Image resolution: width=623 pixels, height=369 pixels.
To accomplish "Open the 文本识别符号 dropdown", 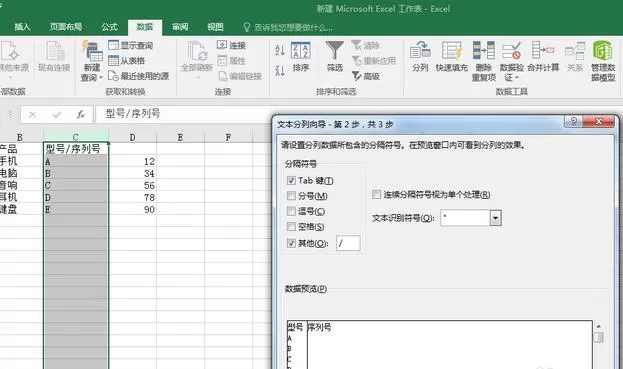I will pos(495,218).
